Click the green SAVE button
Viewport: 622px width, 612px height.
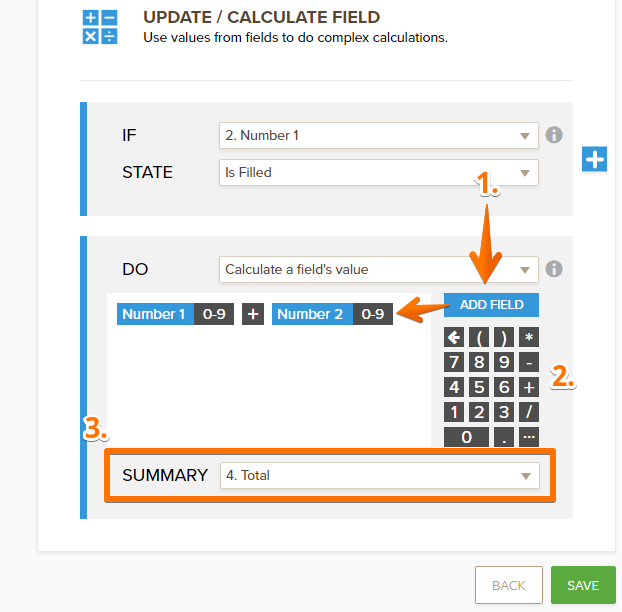point(583,585)
